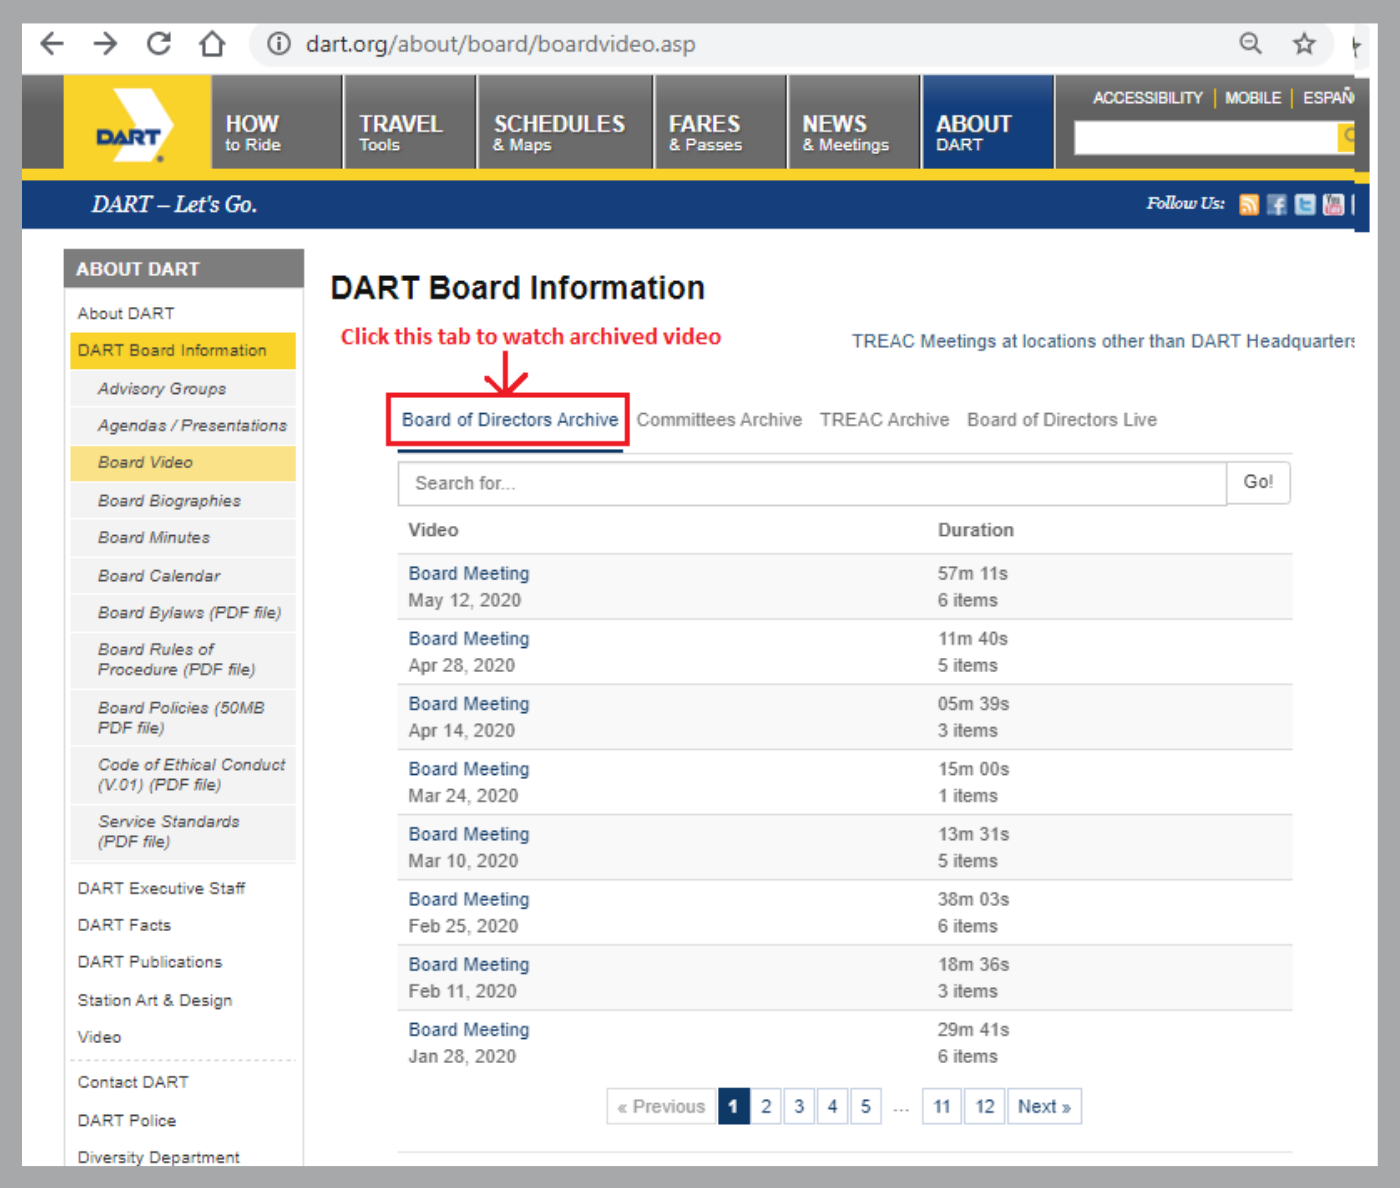Image resolution: width=1400 pixels, height=1188 pixels.
Task: Go to pagination page 12
Action: 985,1107
